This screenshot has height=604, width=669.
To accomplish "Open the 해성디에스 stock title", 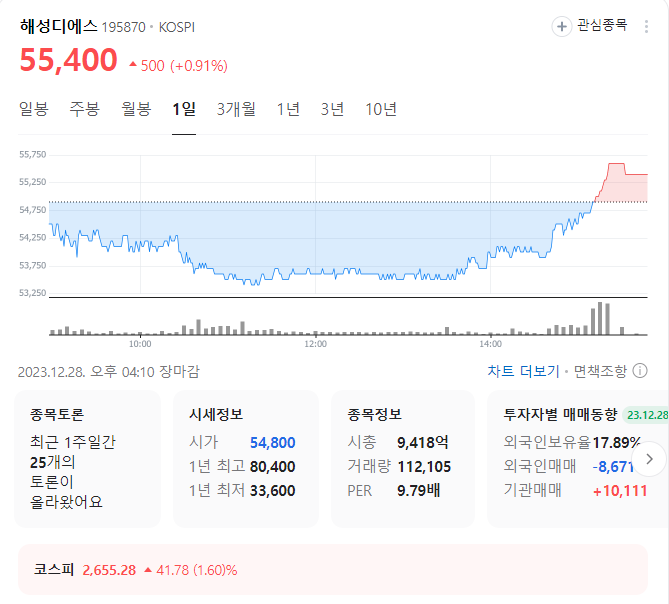I will coord(58,26).
